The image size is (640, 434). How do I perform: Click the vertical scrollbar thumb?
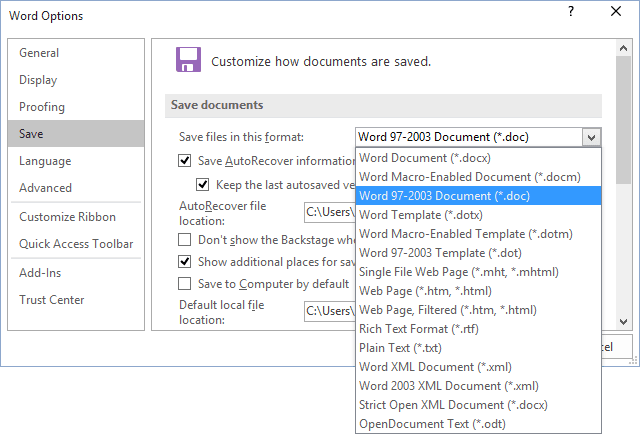[x=623, y=120]
